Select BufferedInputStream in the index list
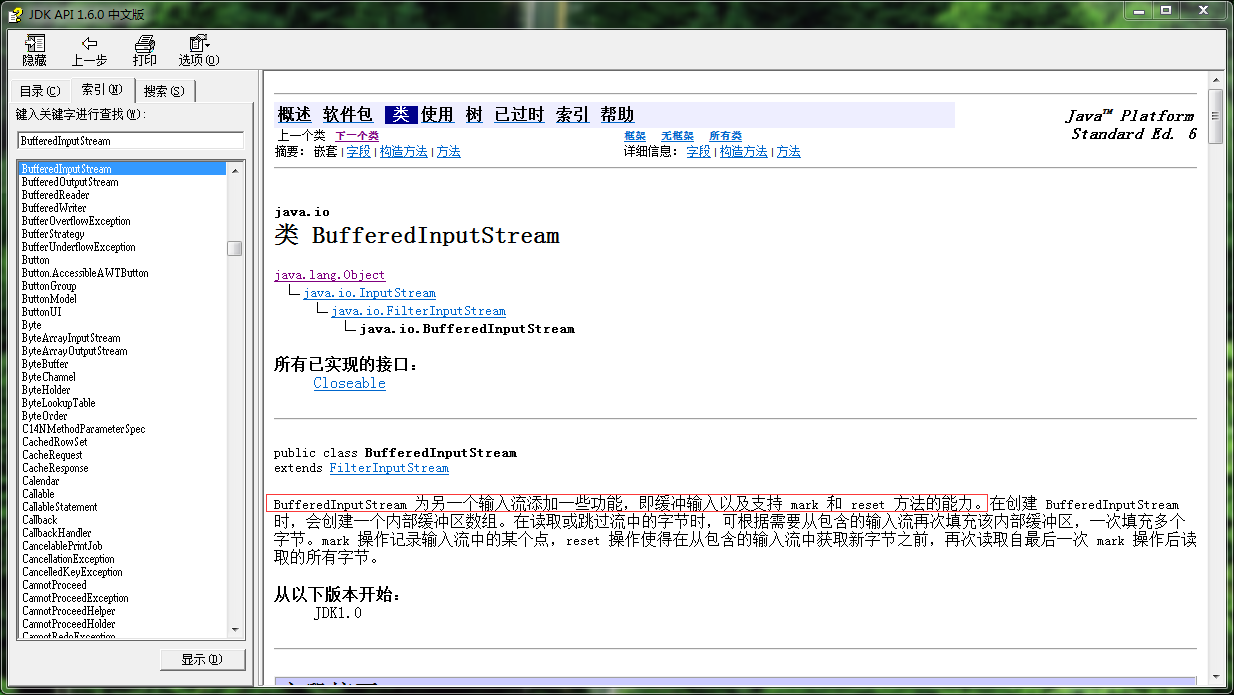The image size is (1234, 695). (x=123, y=169)
